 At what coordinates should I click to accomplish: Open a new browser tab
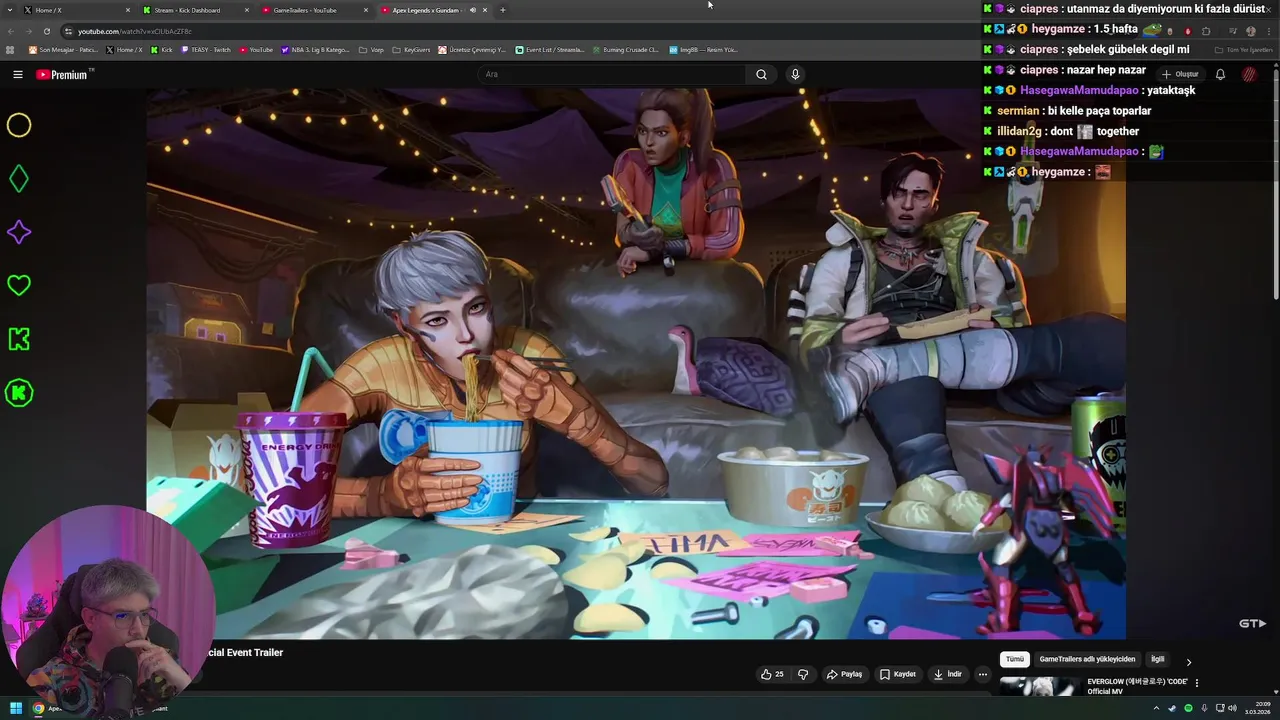502,10
